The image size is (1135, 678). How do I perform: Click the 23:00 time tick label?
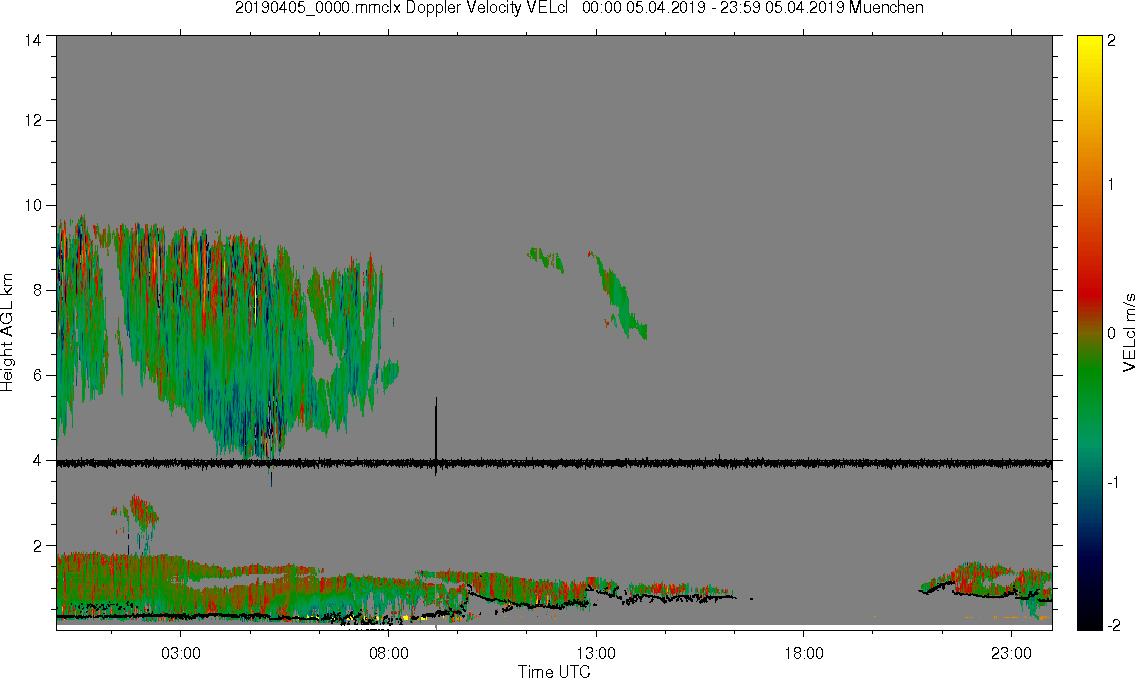pyautogui.click(x=1011, y=653)
